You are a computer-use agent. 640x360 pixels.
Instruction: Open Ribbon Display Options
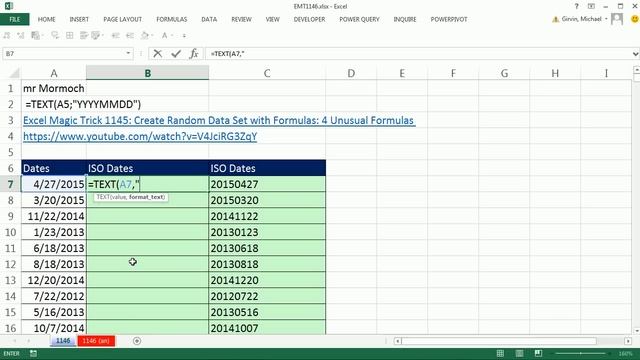[591, 6]
